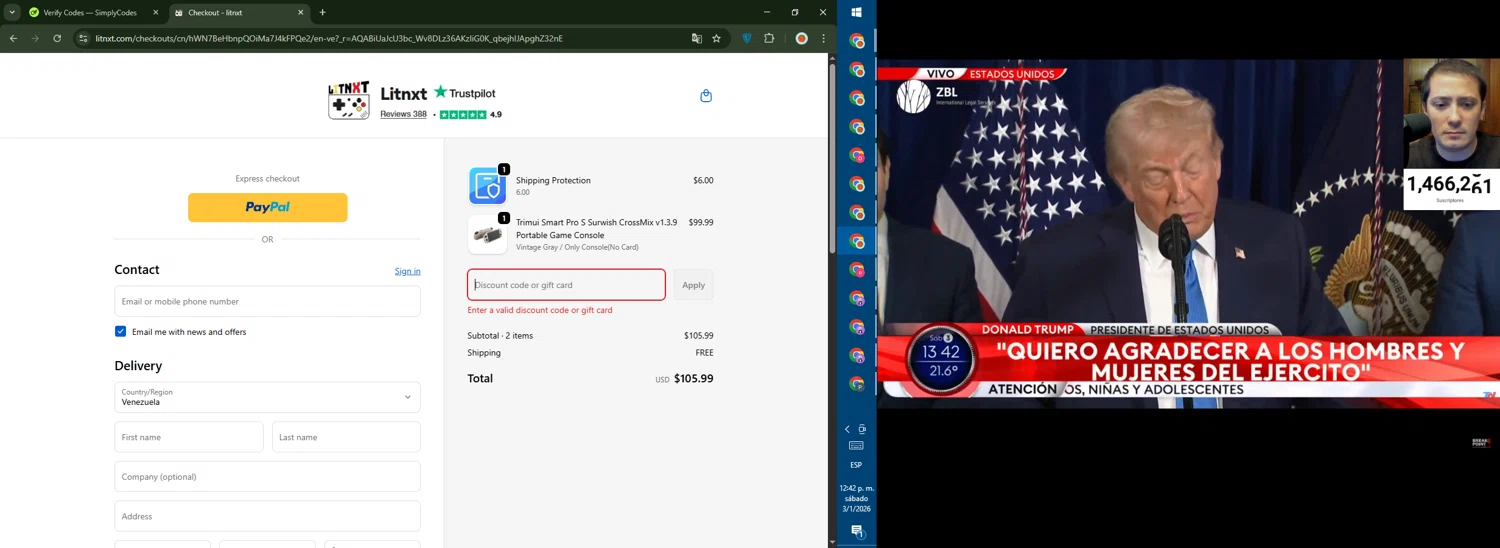View site information icon in address bar

[x=83, y=39]
